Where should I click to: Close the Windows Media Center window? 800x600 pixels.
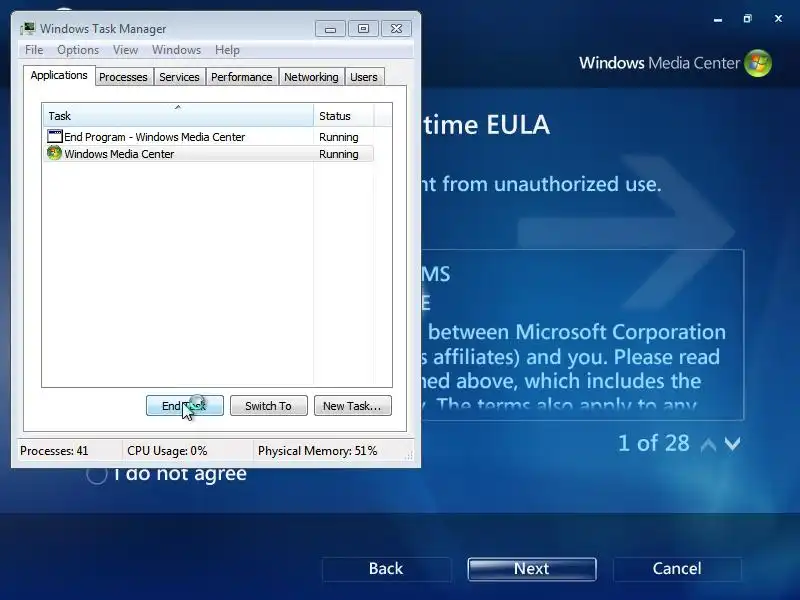[778, 18]
